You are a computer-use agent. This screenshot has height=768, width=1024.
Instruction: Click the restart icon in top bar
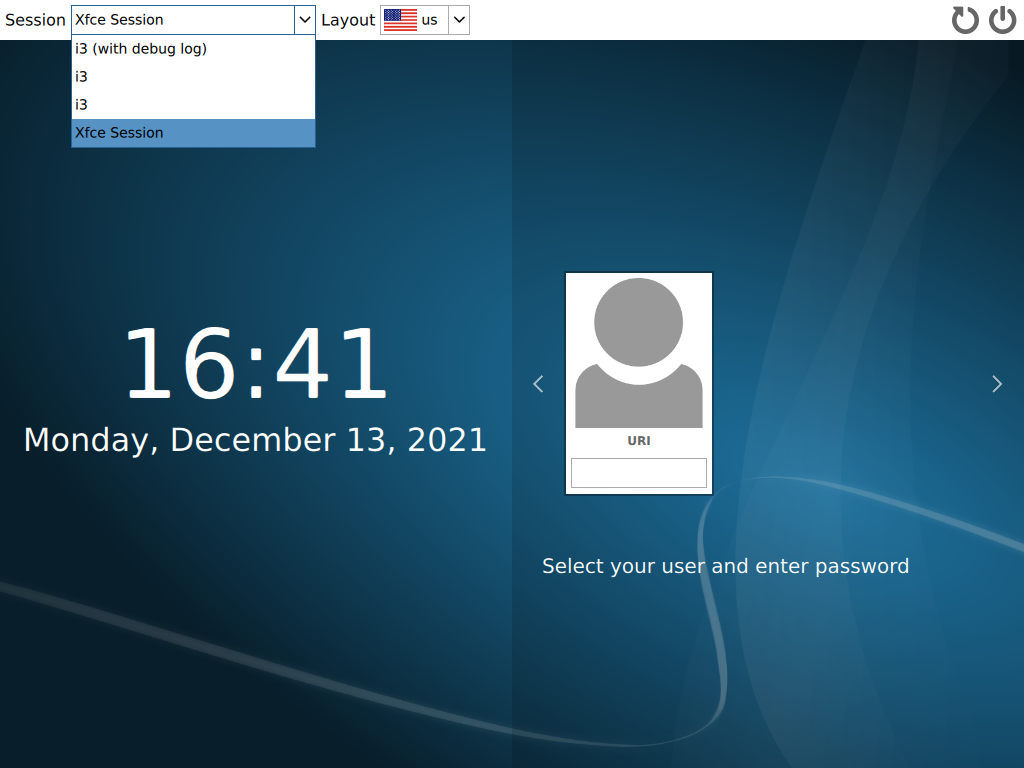tap(965, 20)
